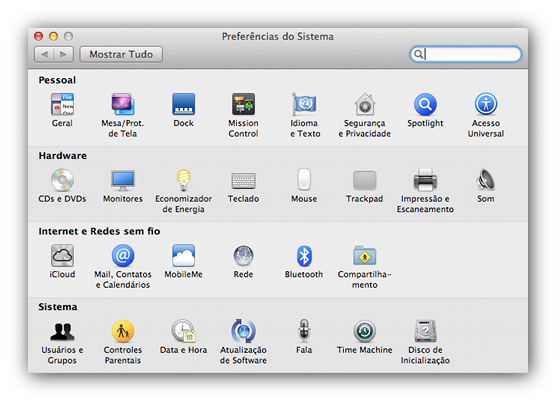Click the Mostrar Tudo button

tap(121, 54)
